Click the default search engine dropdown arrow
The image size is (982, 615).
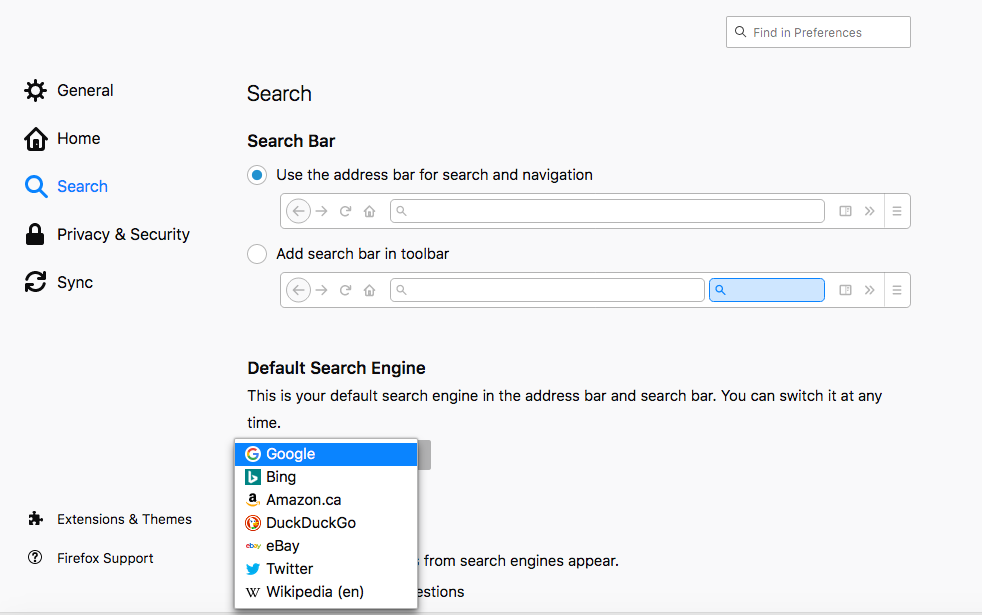pos(424,455)
